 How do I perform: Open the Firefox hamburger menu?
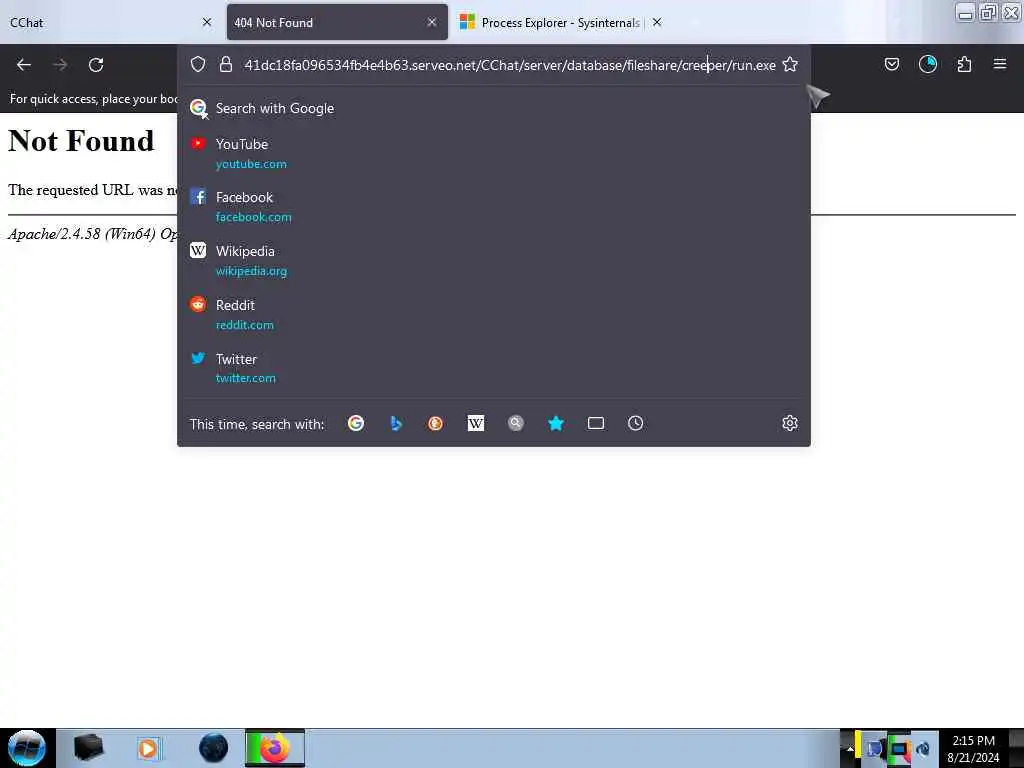[1000, 64]
